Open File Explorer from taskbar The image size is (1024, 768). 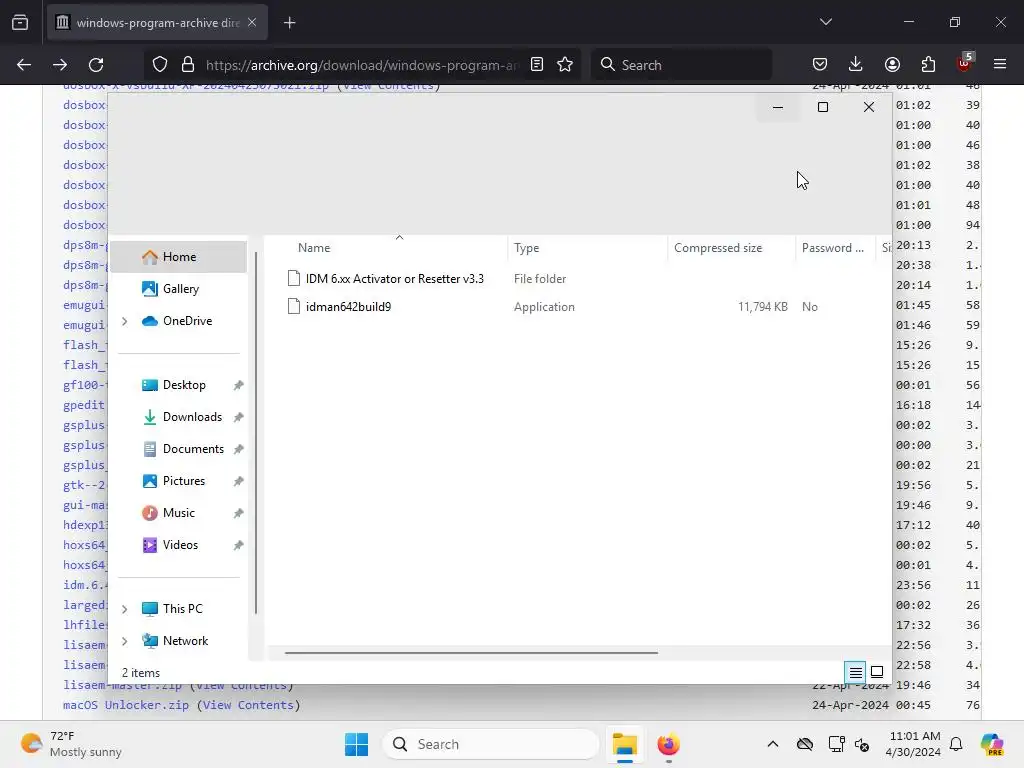624,744
